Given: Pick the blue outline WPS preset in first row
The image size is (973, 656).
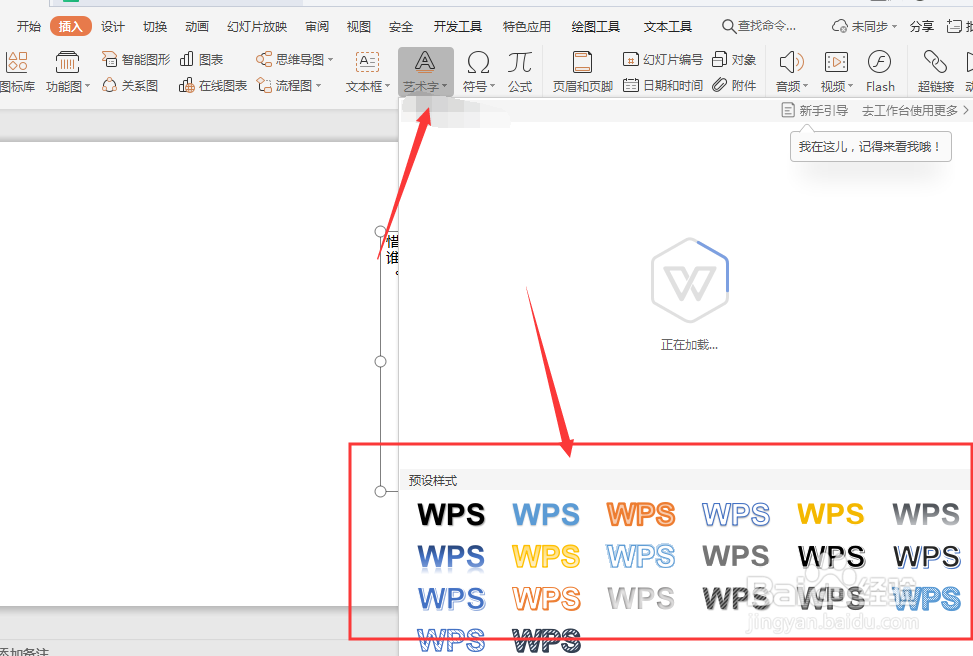Looking at the screenshot, I should [736, 514].
